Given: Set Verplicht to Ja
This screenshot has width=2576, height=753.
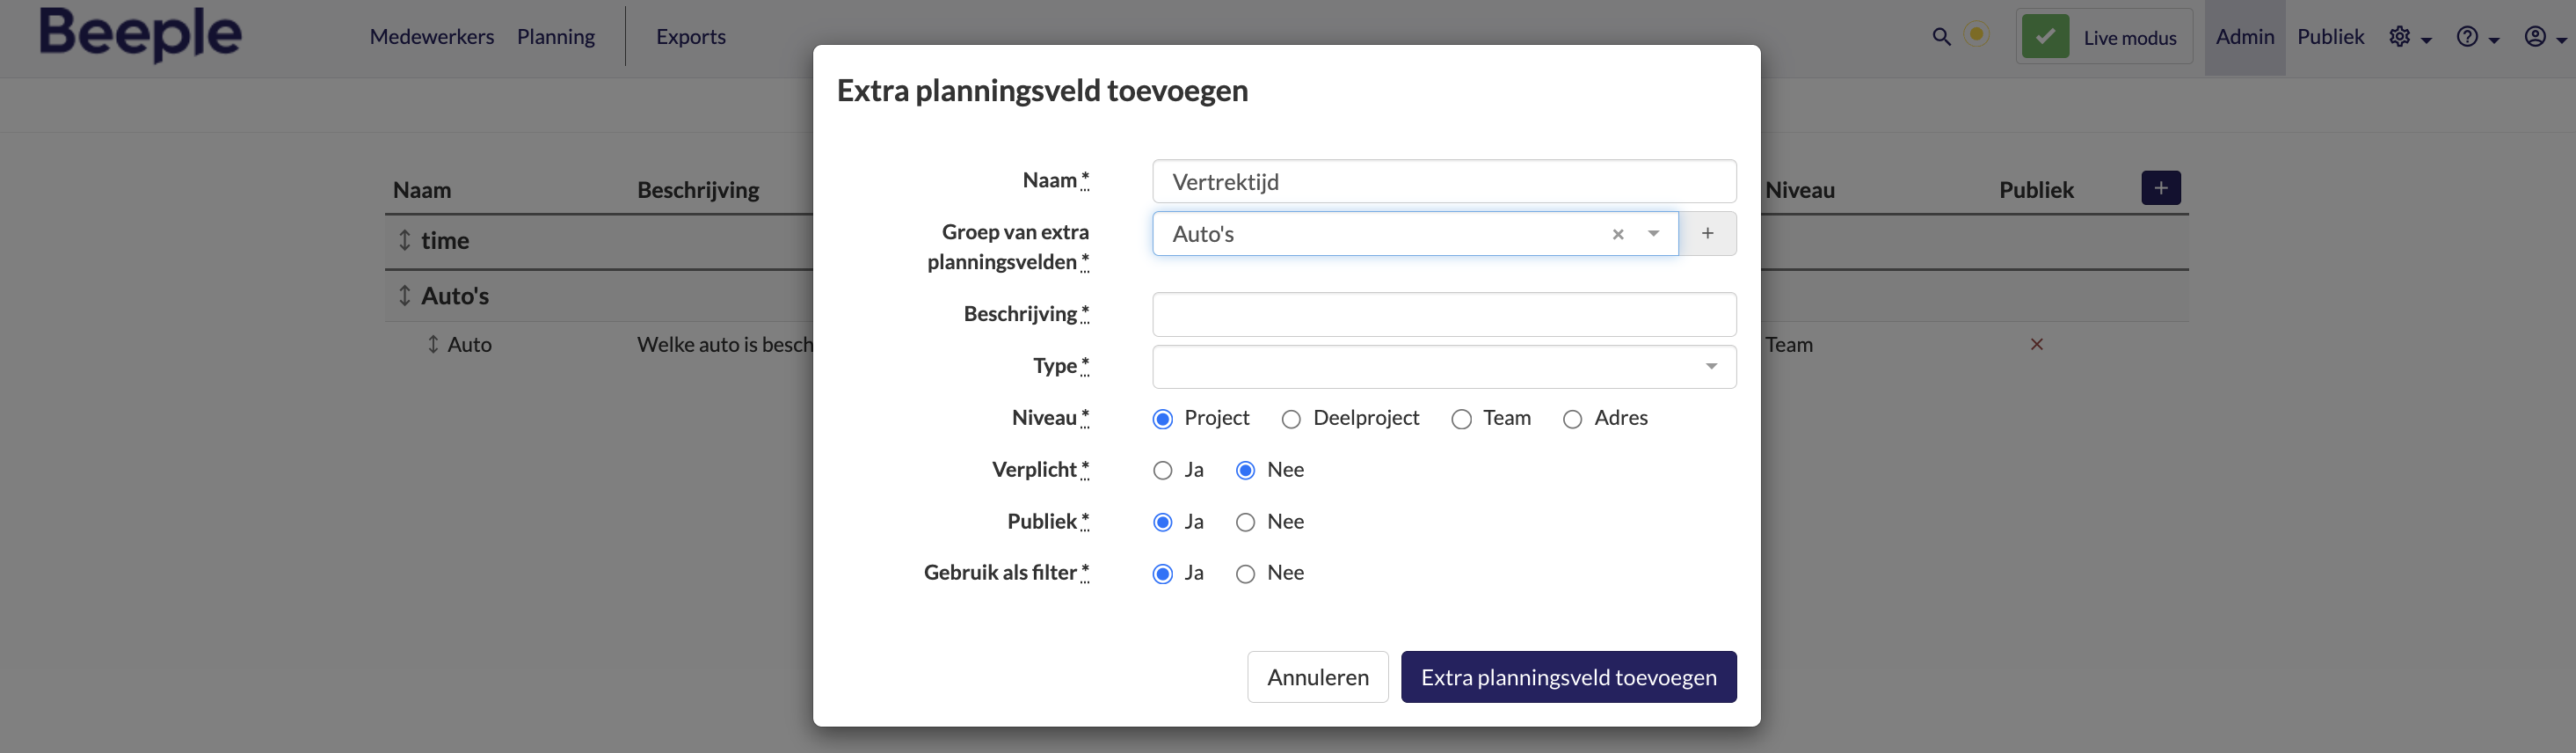Looking at the screenshot, I should coord(1162,471).
